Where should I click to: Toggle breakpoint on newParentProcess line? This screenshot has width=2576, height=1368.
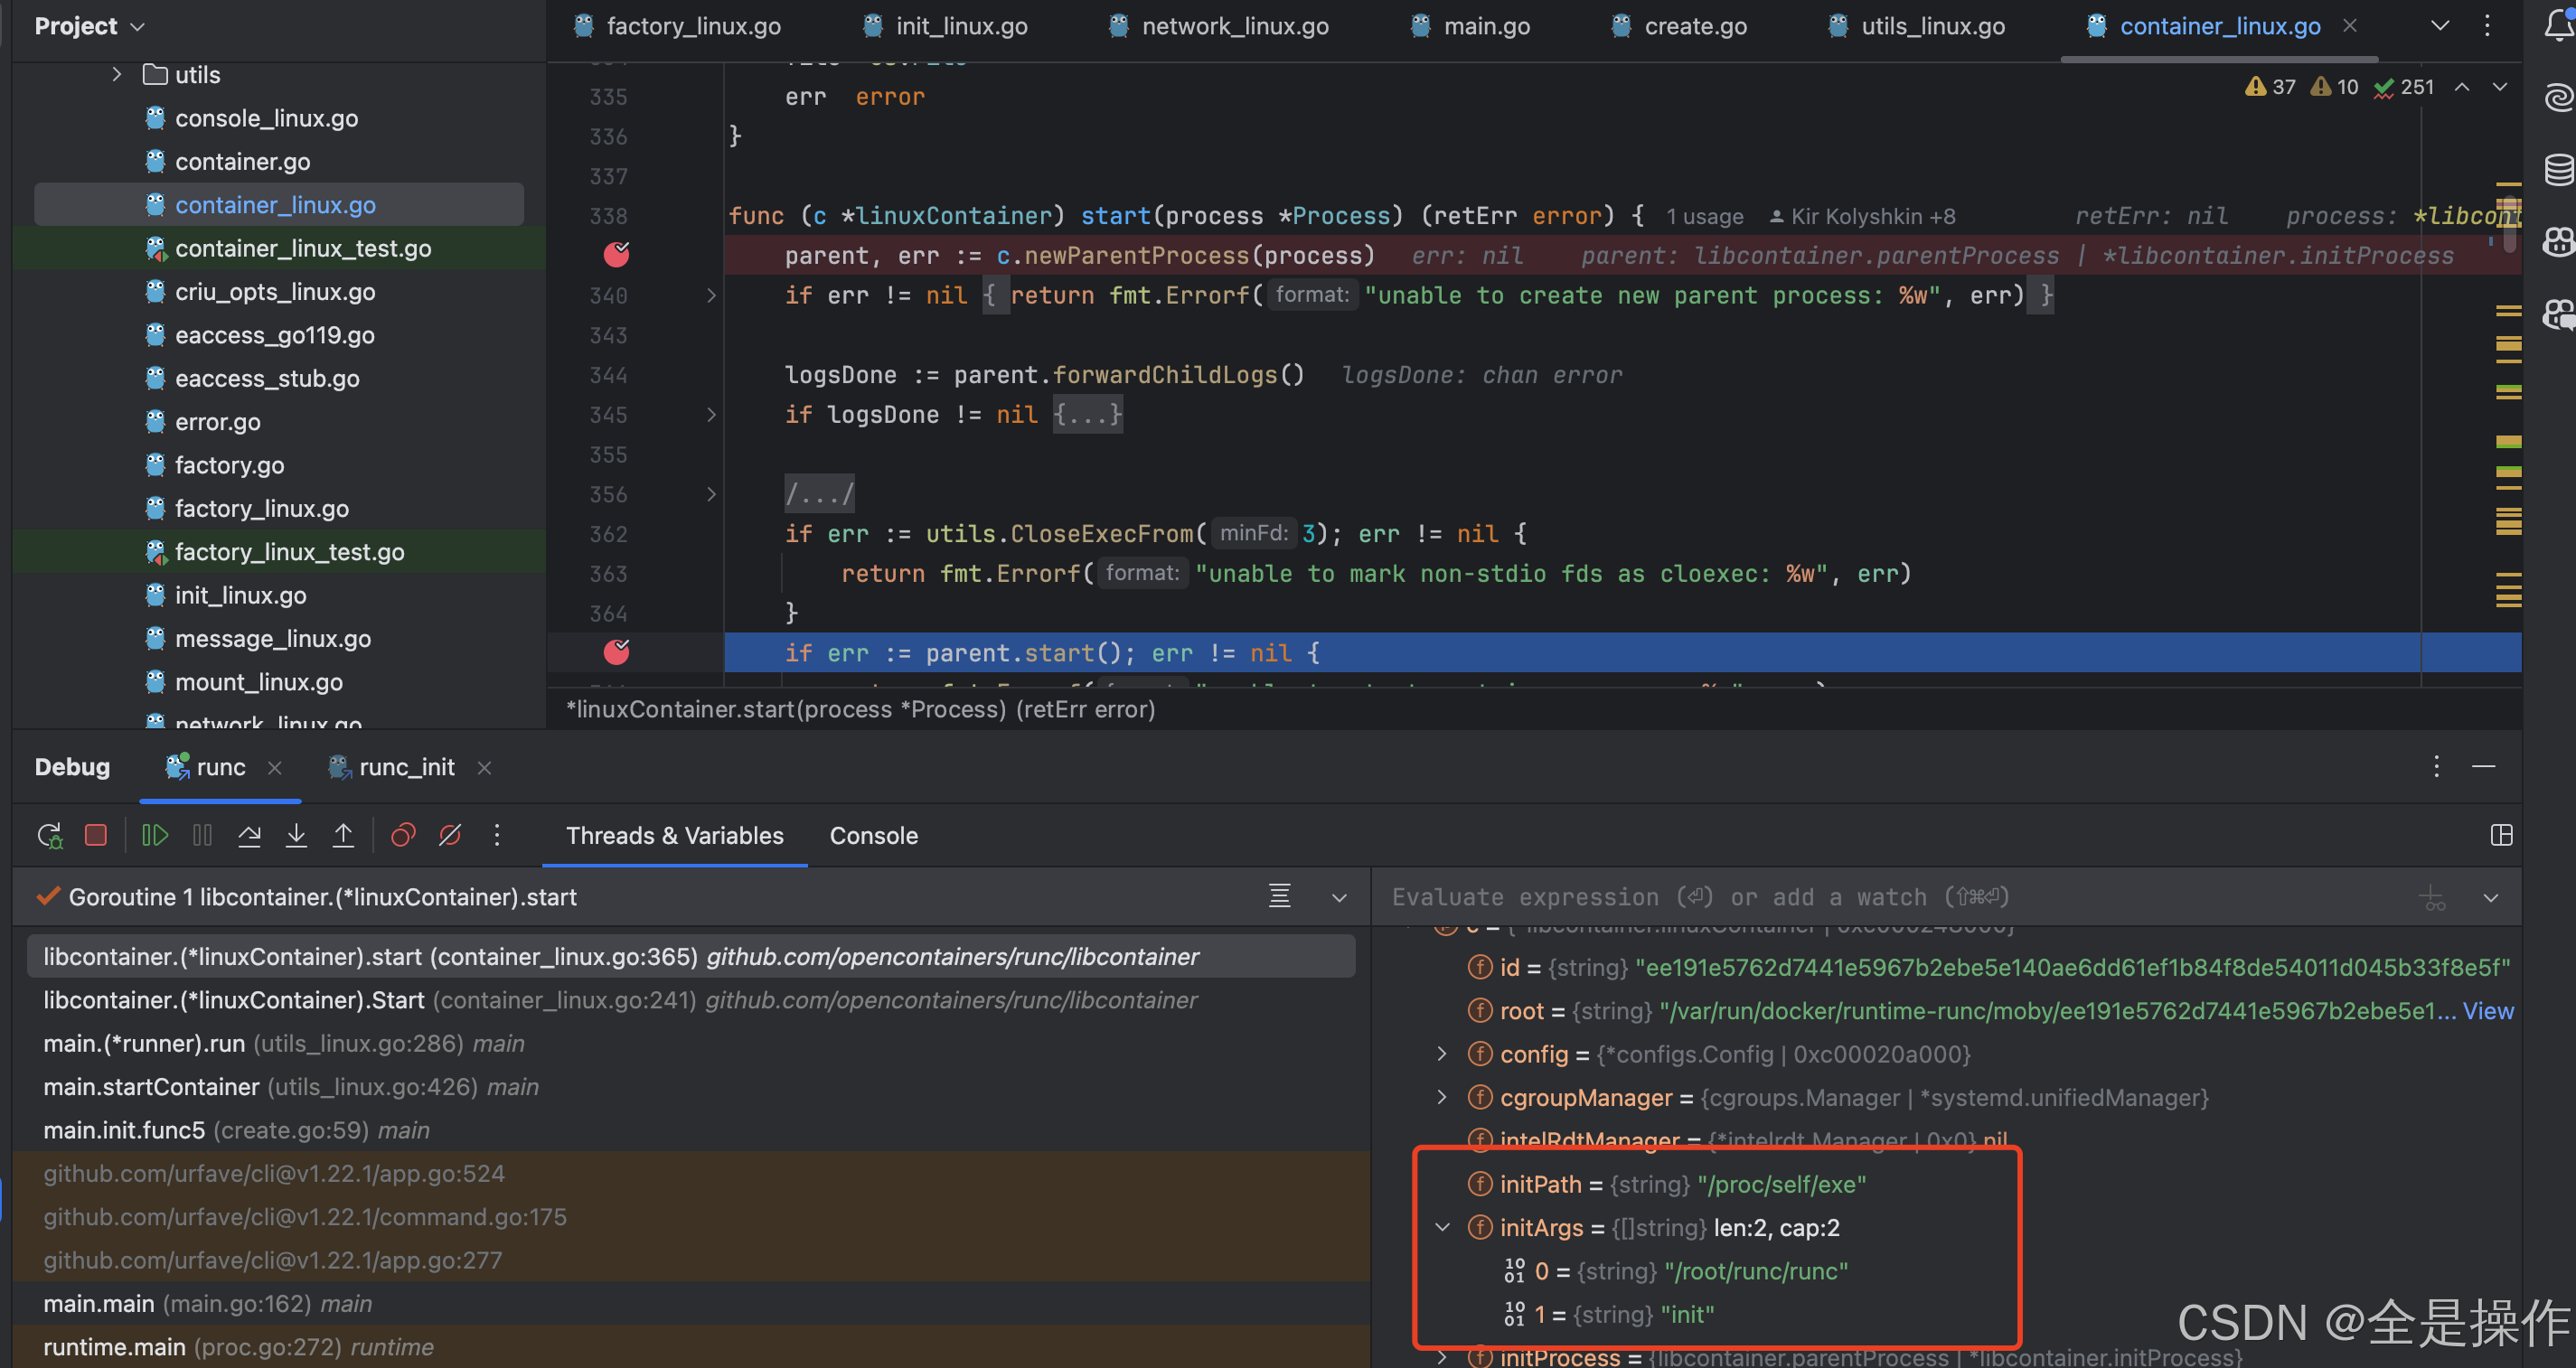tap(616, 255)
